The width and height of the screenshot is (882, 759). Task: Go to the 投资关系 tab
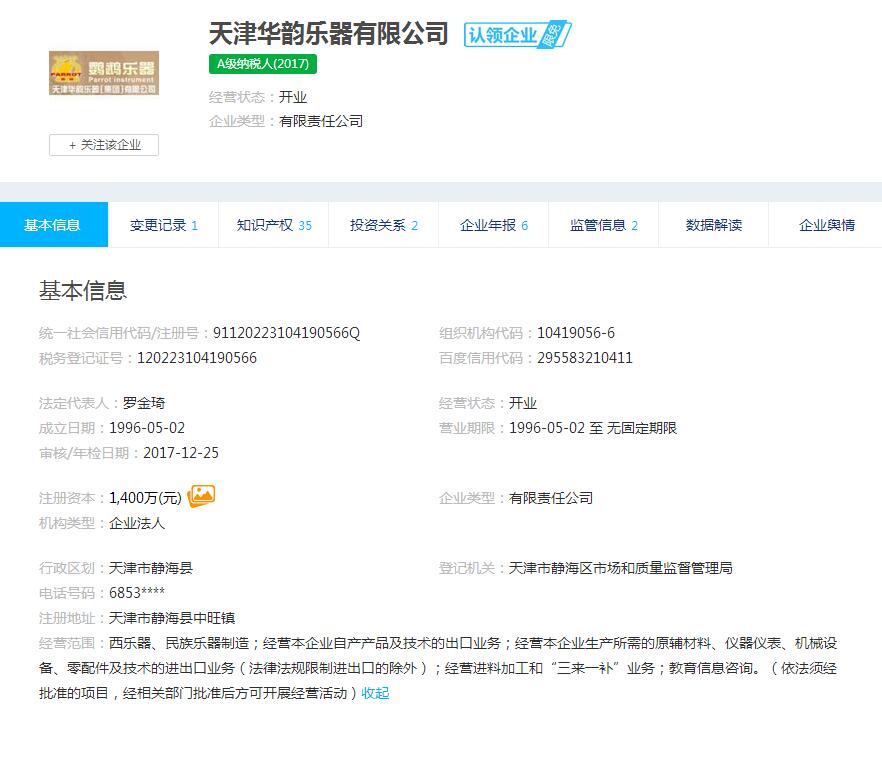384,225
